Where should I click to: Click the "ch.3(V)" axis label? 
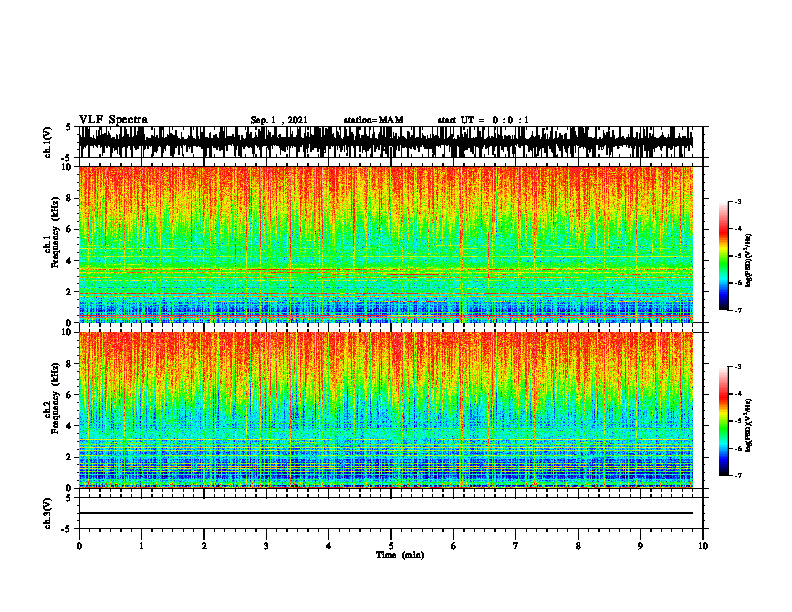[48, 513]
